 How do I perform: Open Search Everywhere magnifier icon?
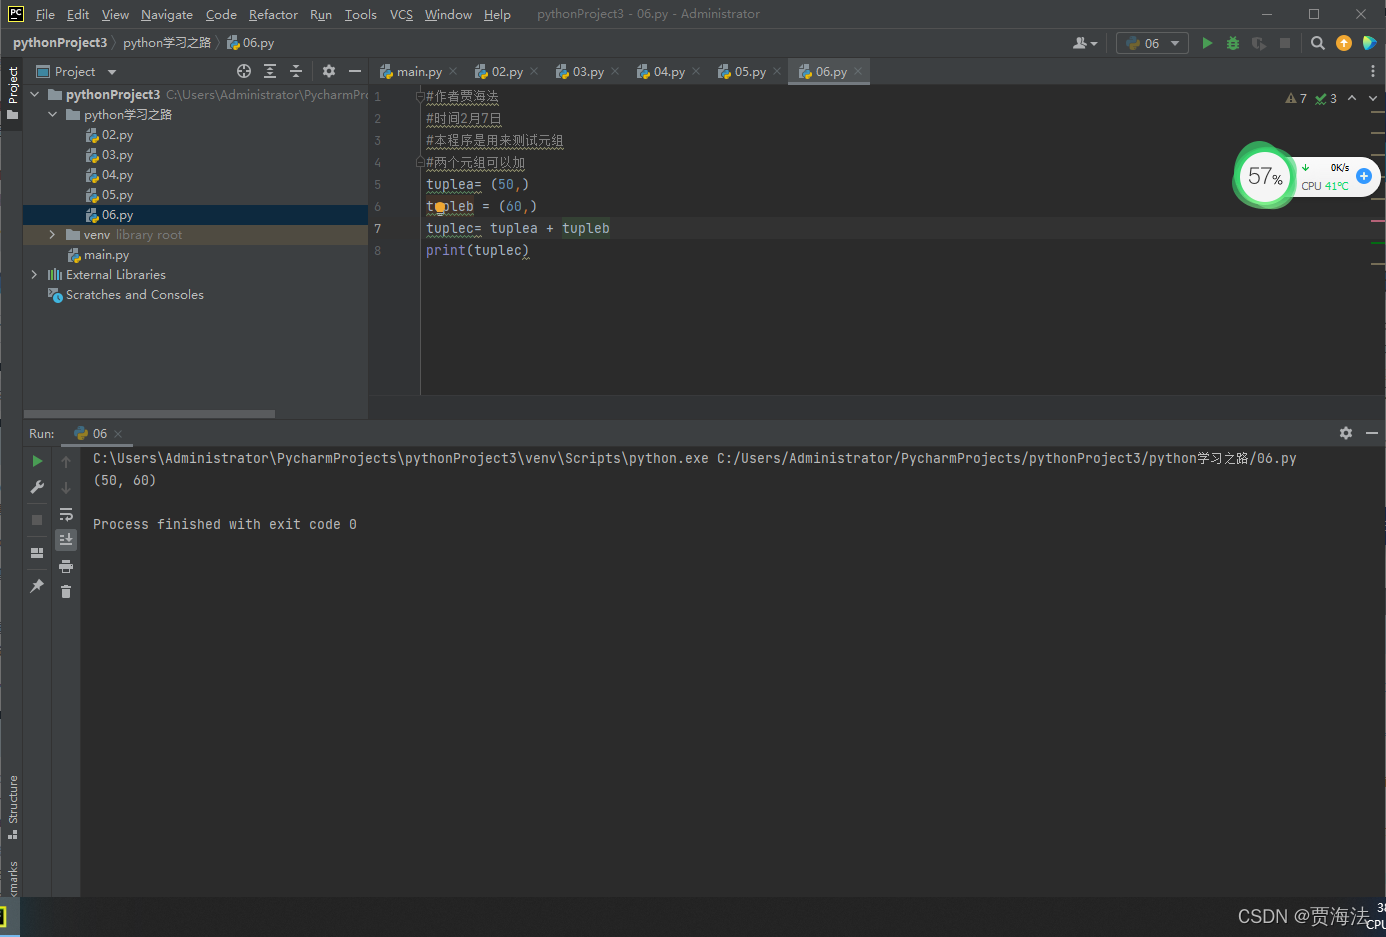pos(1318,43)
